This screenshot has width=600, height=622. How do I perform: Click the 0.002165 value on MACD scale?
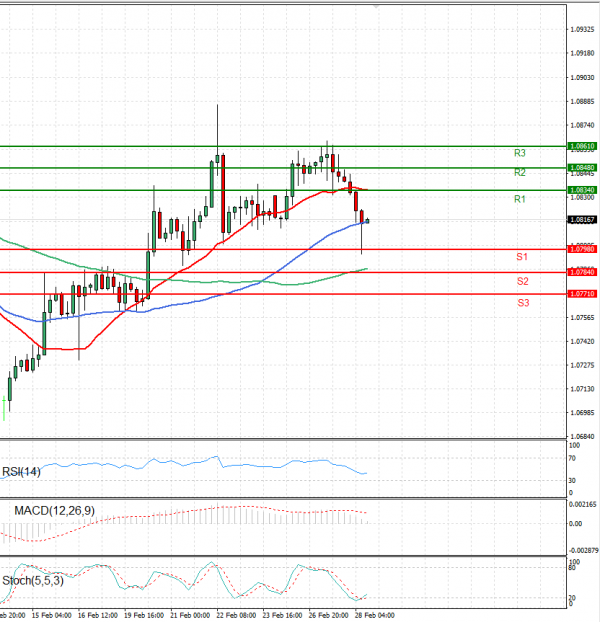tap(583, 505)
